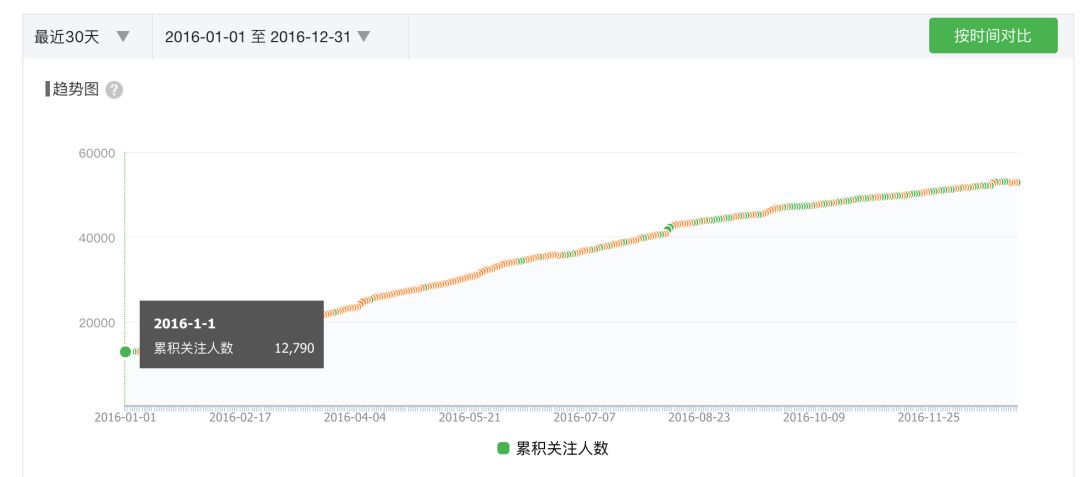Click the 12,790 value in tooltip

294,348
